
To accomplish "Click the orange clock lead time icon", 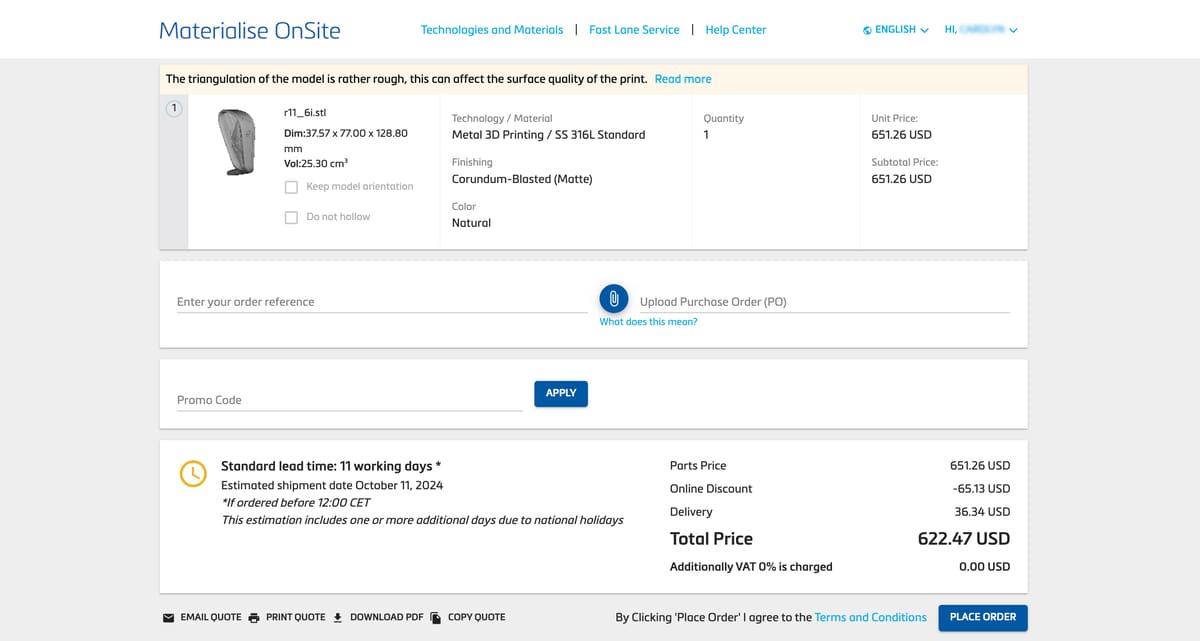I will (x=192, y=474).
